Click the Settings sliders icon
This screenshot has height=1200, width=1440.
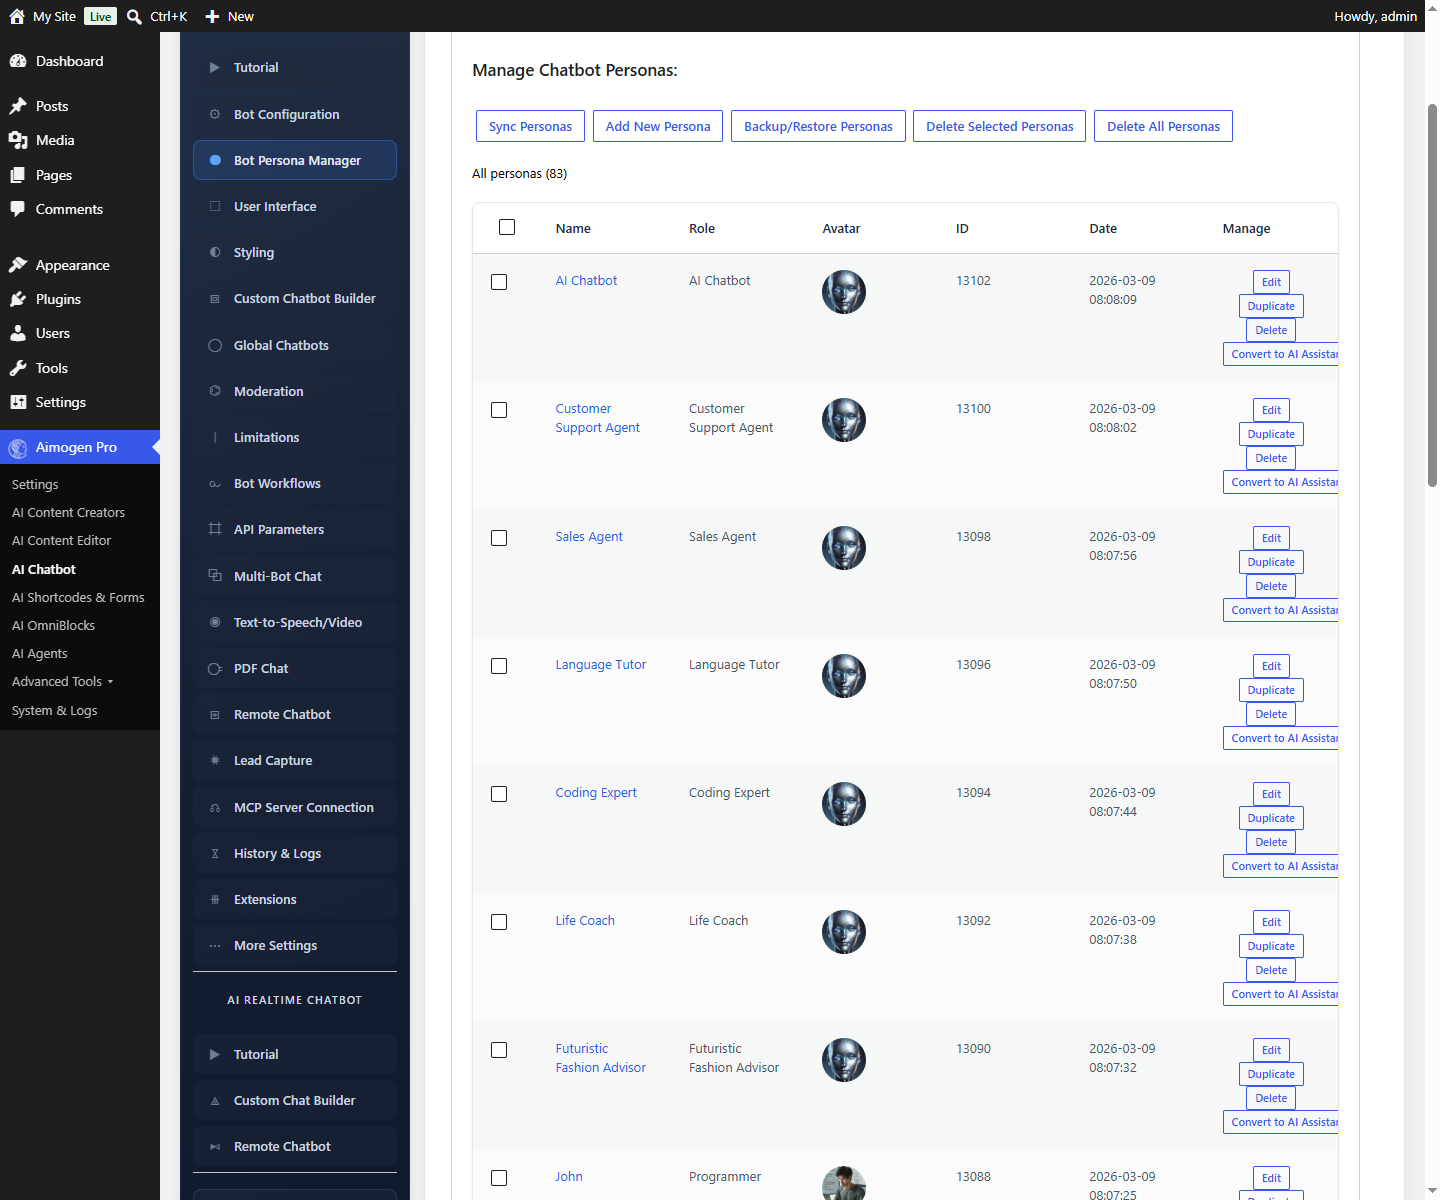18,402
